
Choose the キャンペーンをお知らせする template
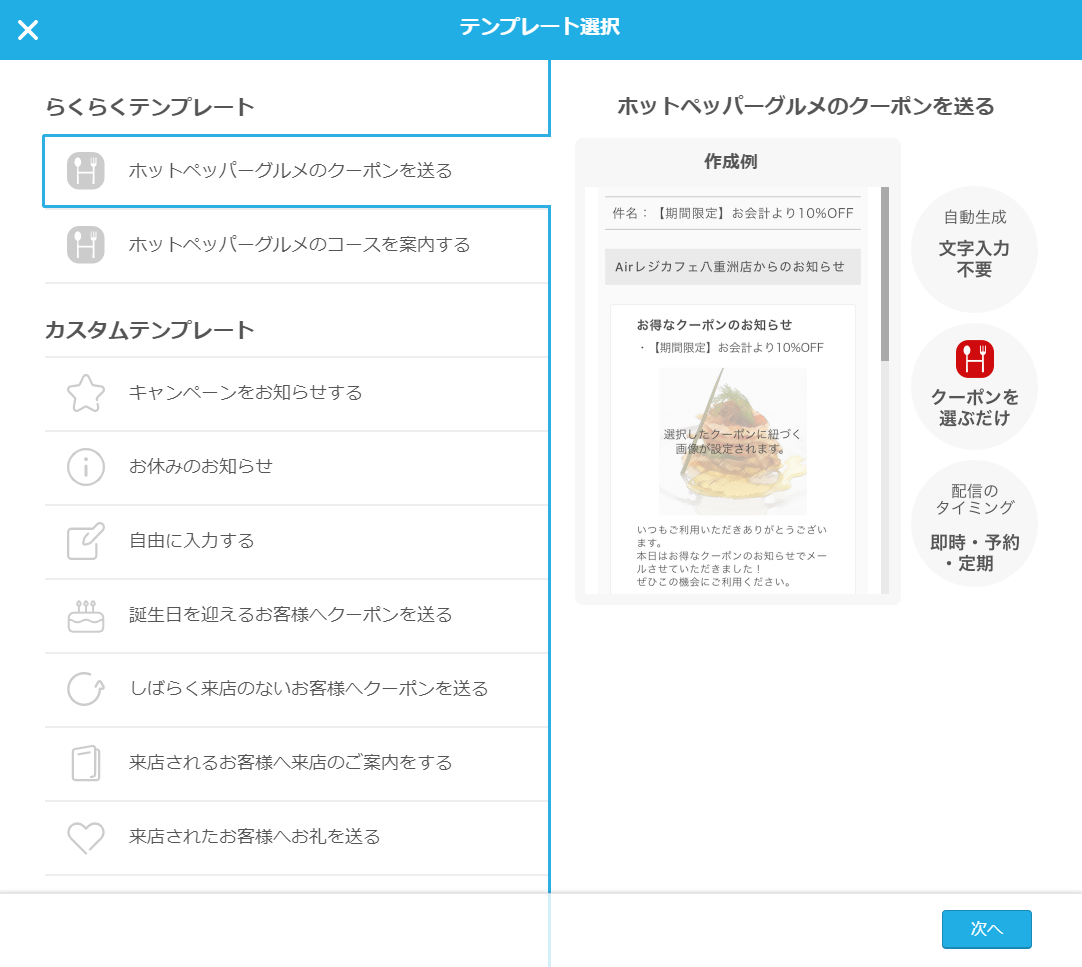(296, 393)
